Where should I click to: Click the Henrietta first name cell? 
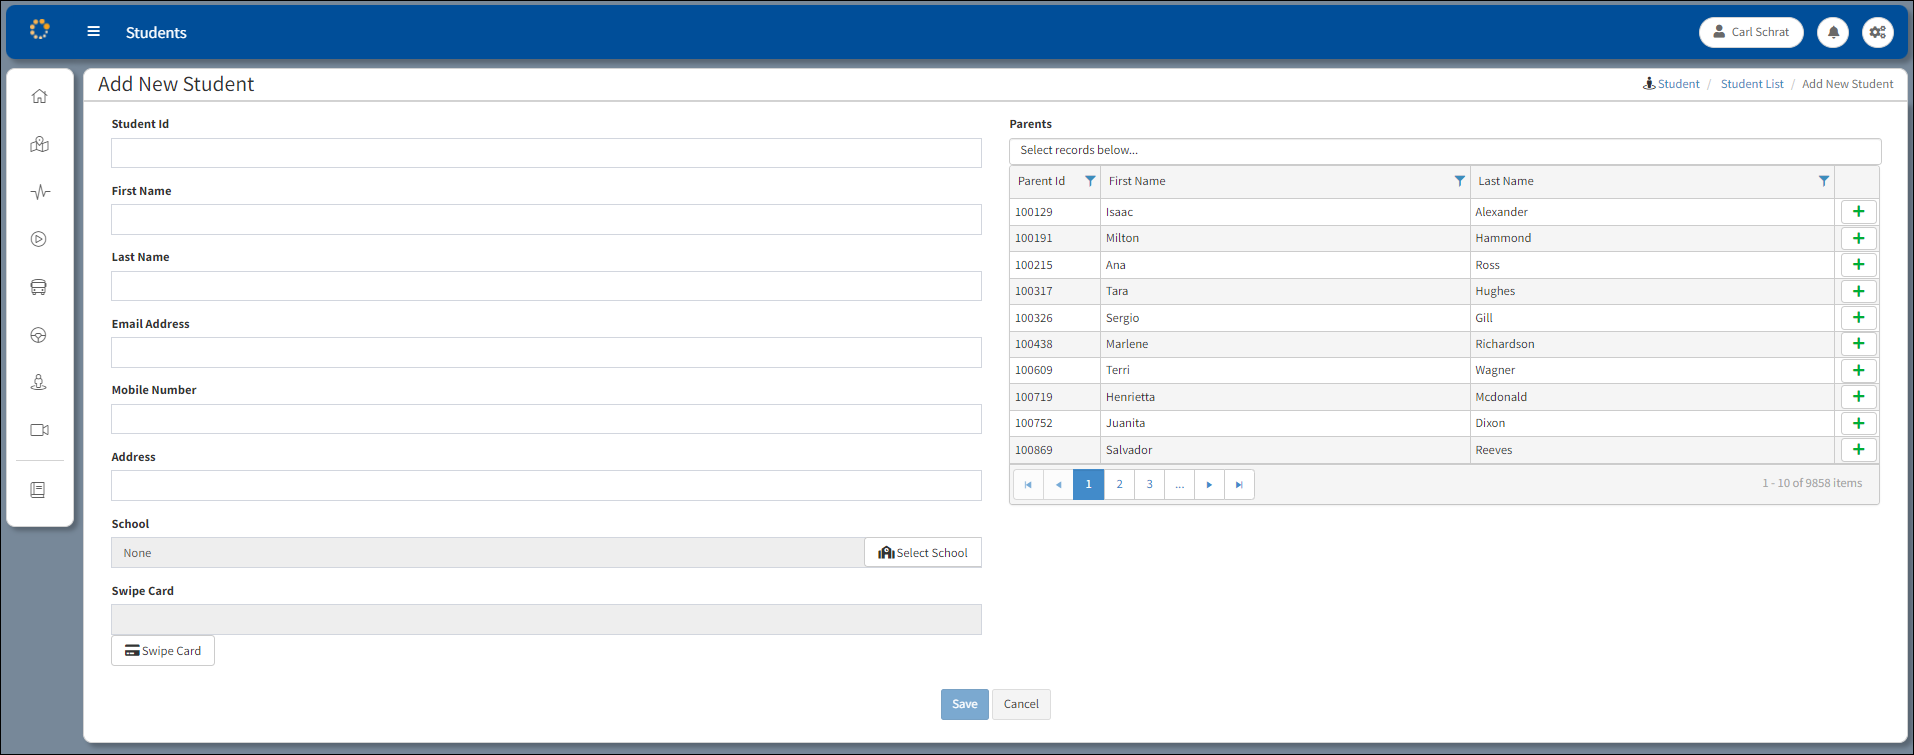click(x=1284, y=397)
